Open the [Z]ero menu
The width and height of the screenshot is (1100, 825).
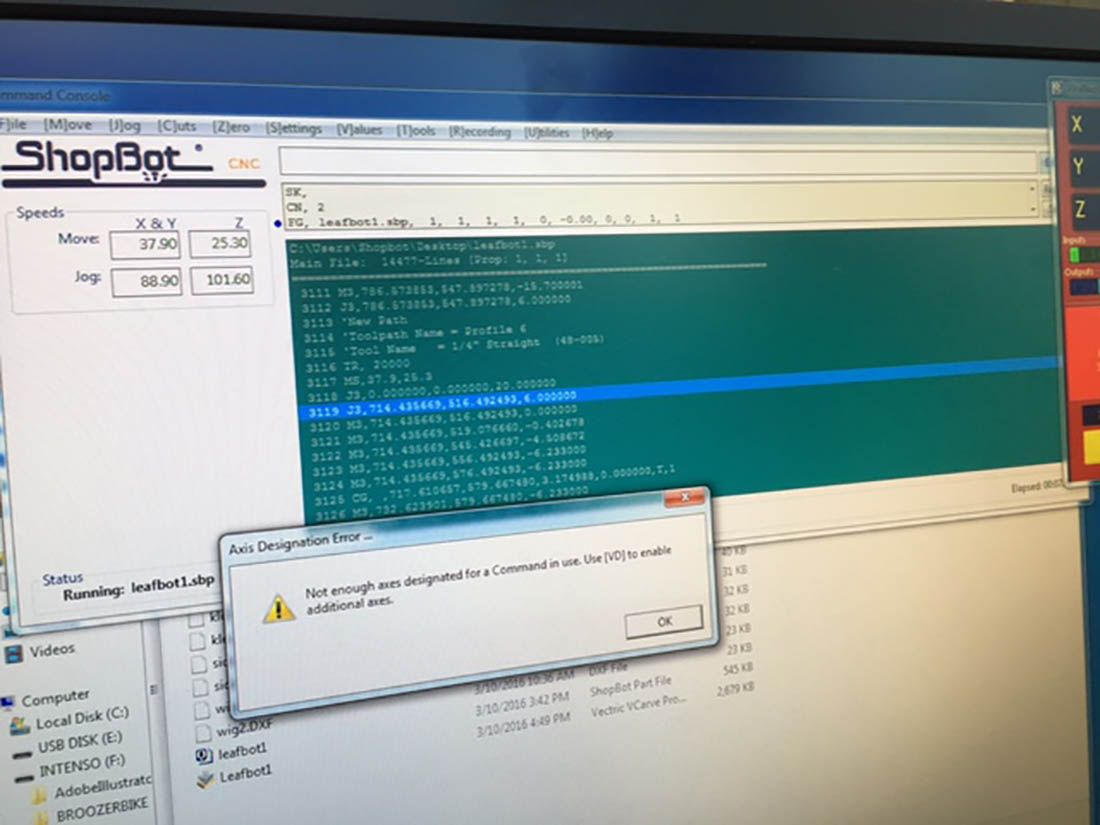click(232, 128)
